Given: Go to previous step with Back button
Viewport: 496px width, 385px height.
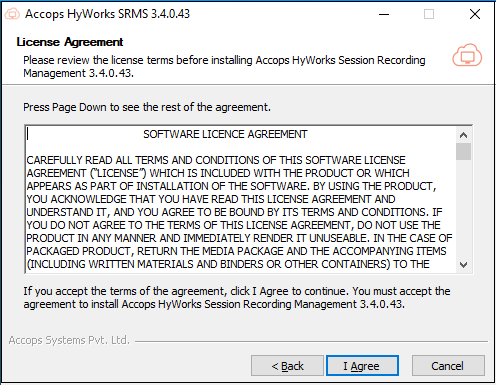Looking at the screenshot, I should coord(287,366).
